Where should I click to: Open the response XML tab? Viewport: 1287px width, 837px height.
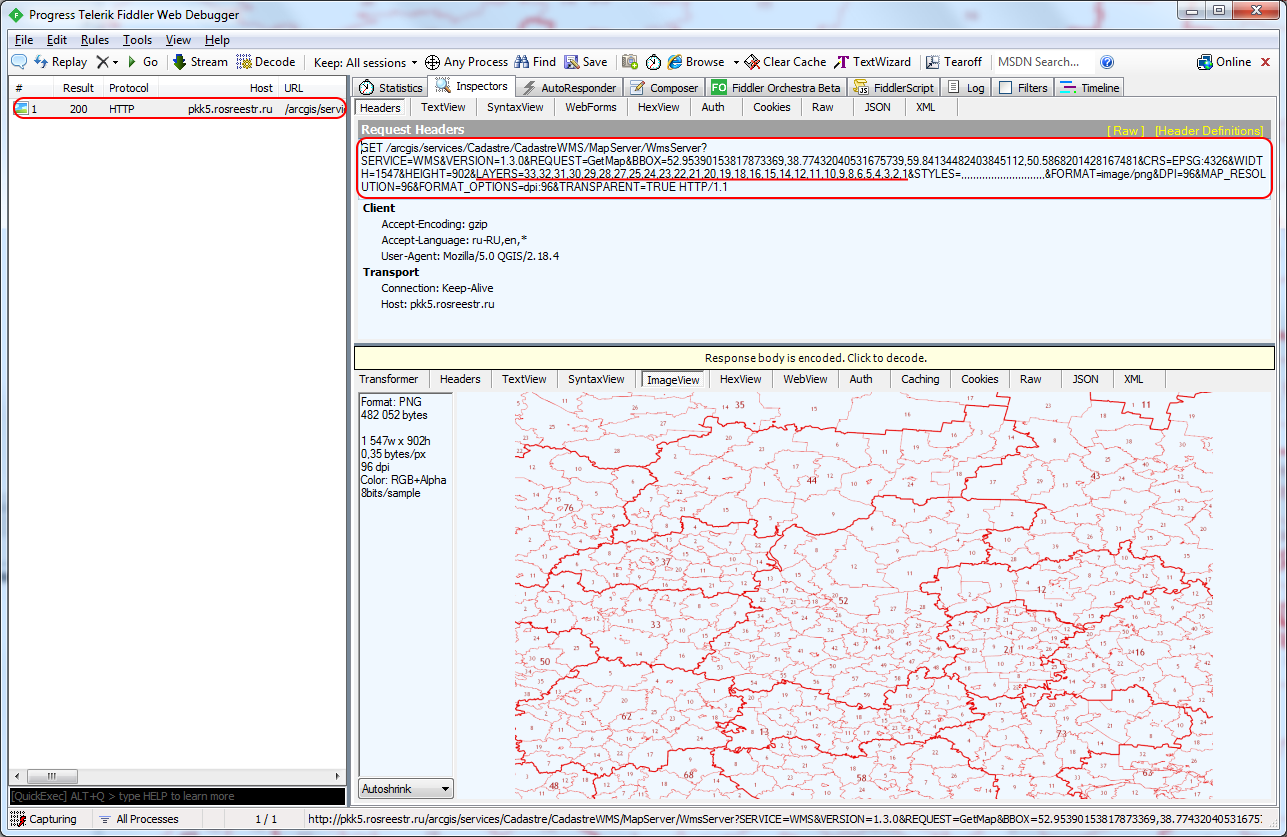pos(1133,379)
